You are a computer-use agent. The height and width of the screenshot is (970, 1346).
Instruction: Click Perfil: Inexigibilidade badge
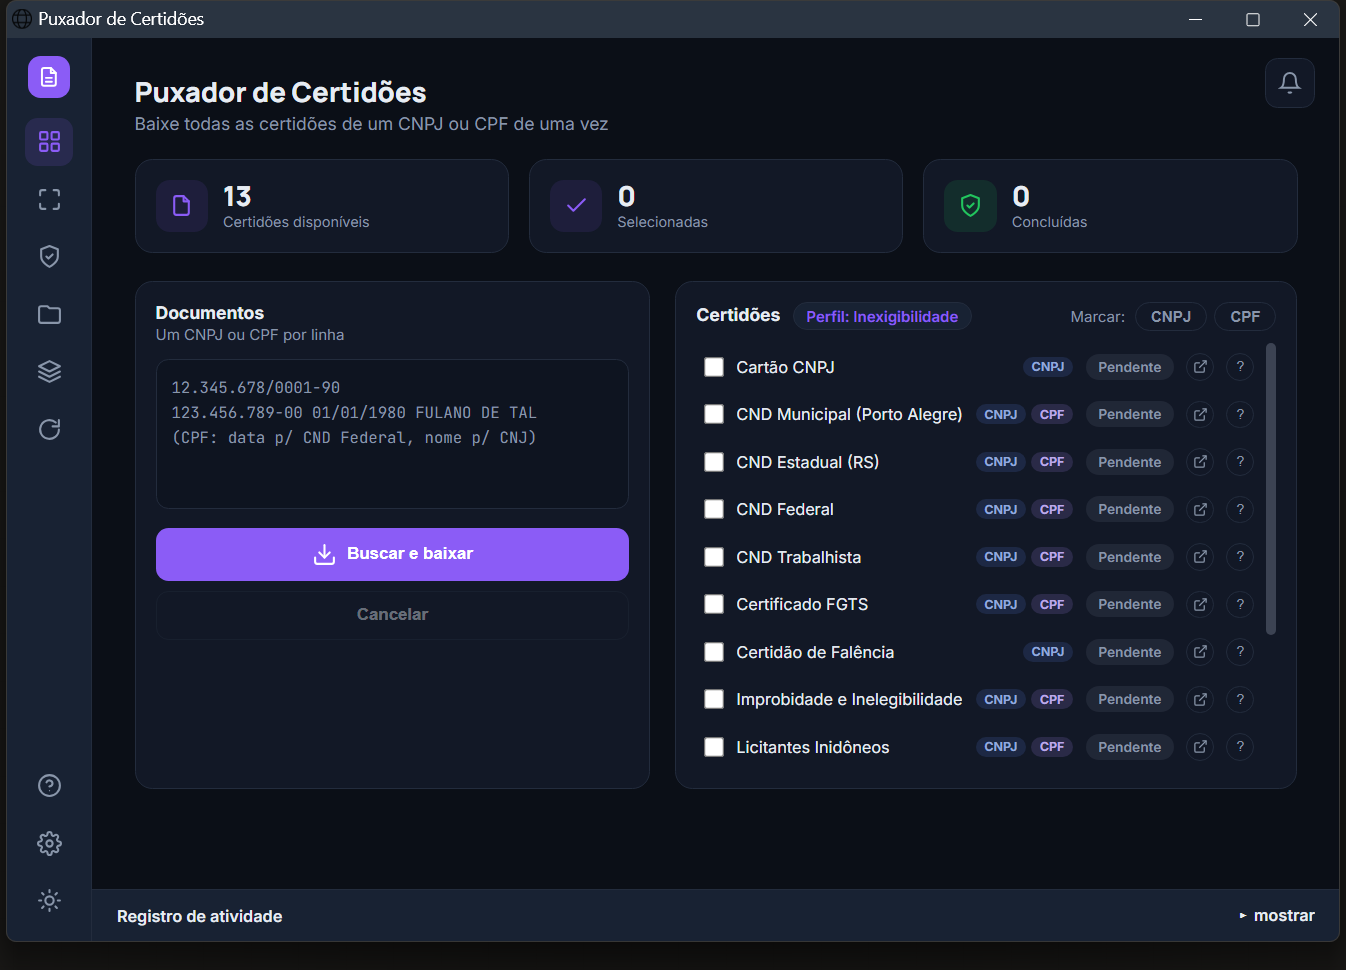pyautogui.click(x=882, y=317)
